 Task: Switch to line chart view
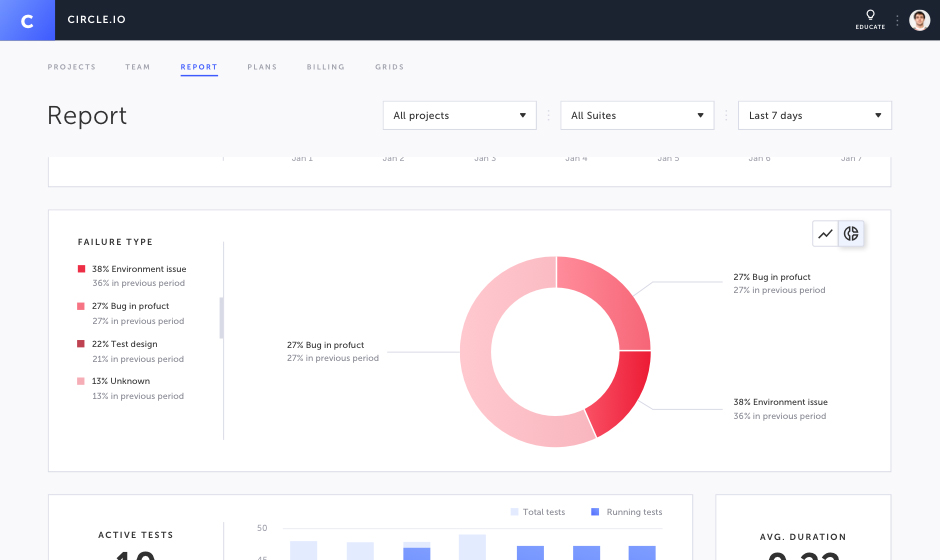pyautogui.click(x=825, y=233)
